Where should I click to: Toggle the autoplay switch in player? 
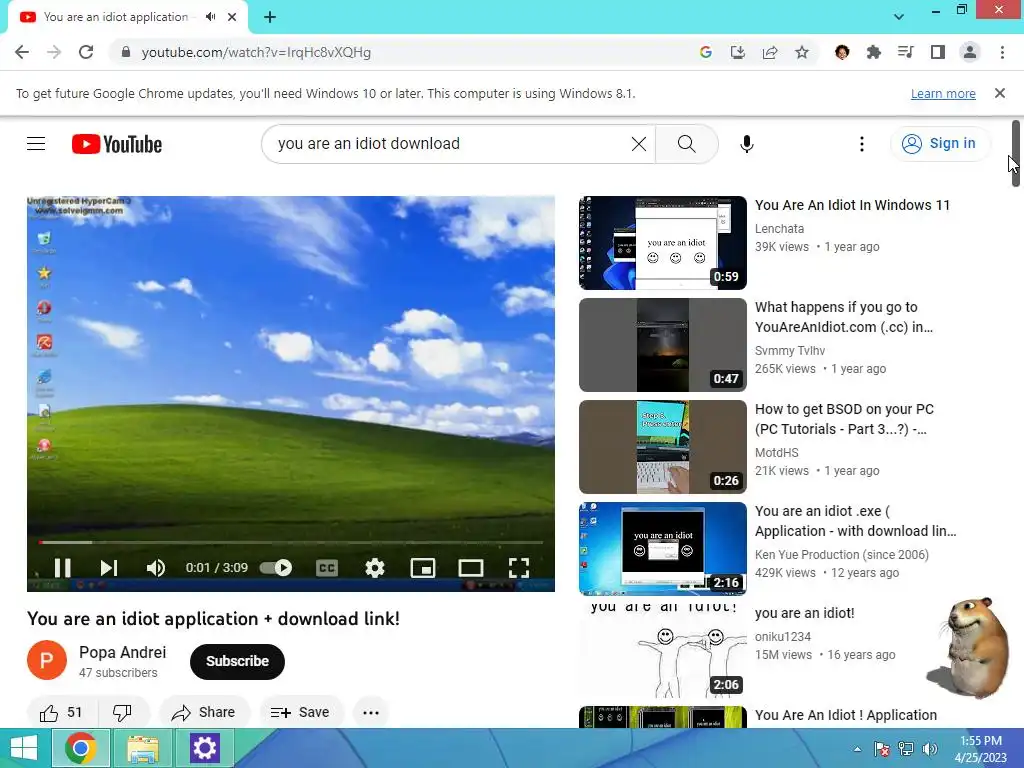(276, 568)
